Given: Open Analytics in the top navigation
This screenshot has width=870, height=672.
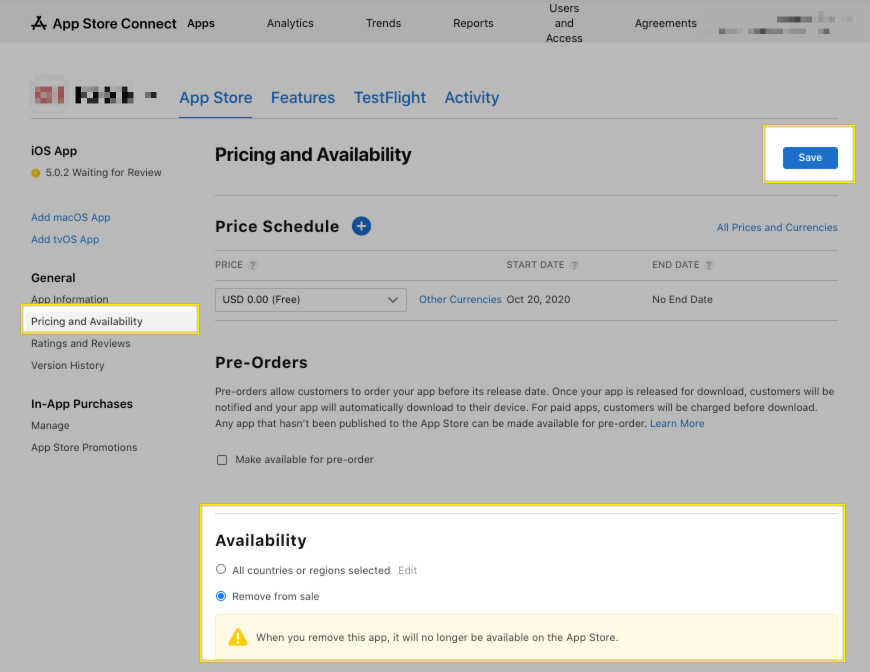Looking at the screenshot, I should (290, 23).
